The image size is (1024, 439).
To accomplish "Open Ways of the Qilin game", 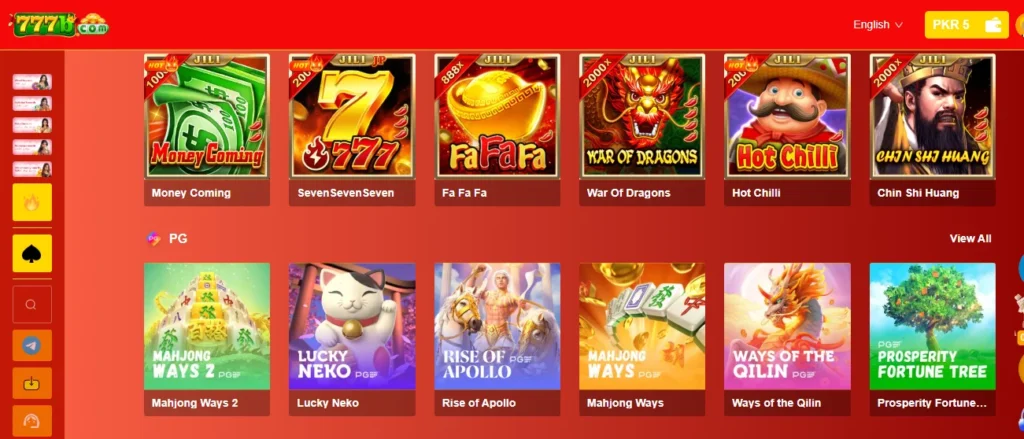I will pos(787,339).
